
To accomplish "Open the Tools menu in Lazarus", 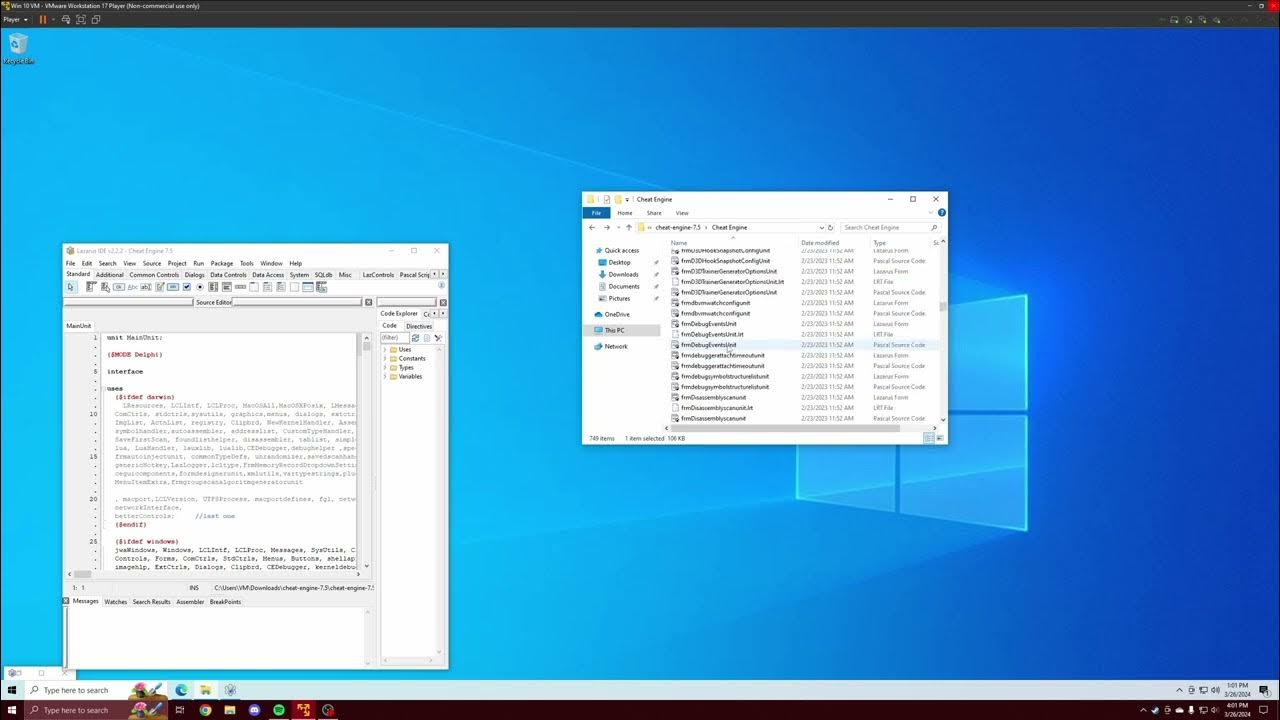I will pos(247,263).
